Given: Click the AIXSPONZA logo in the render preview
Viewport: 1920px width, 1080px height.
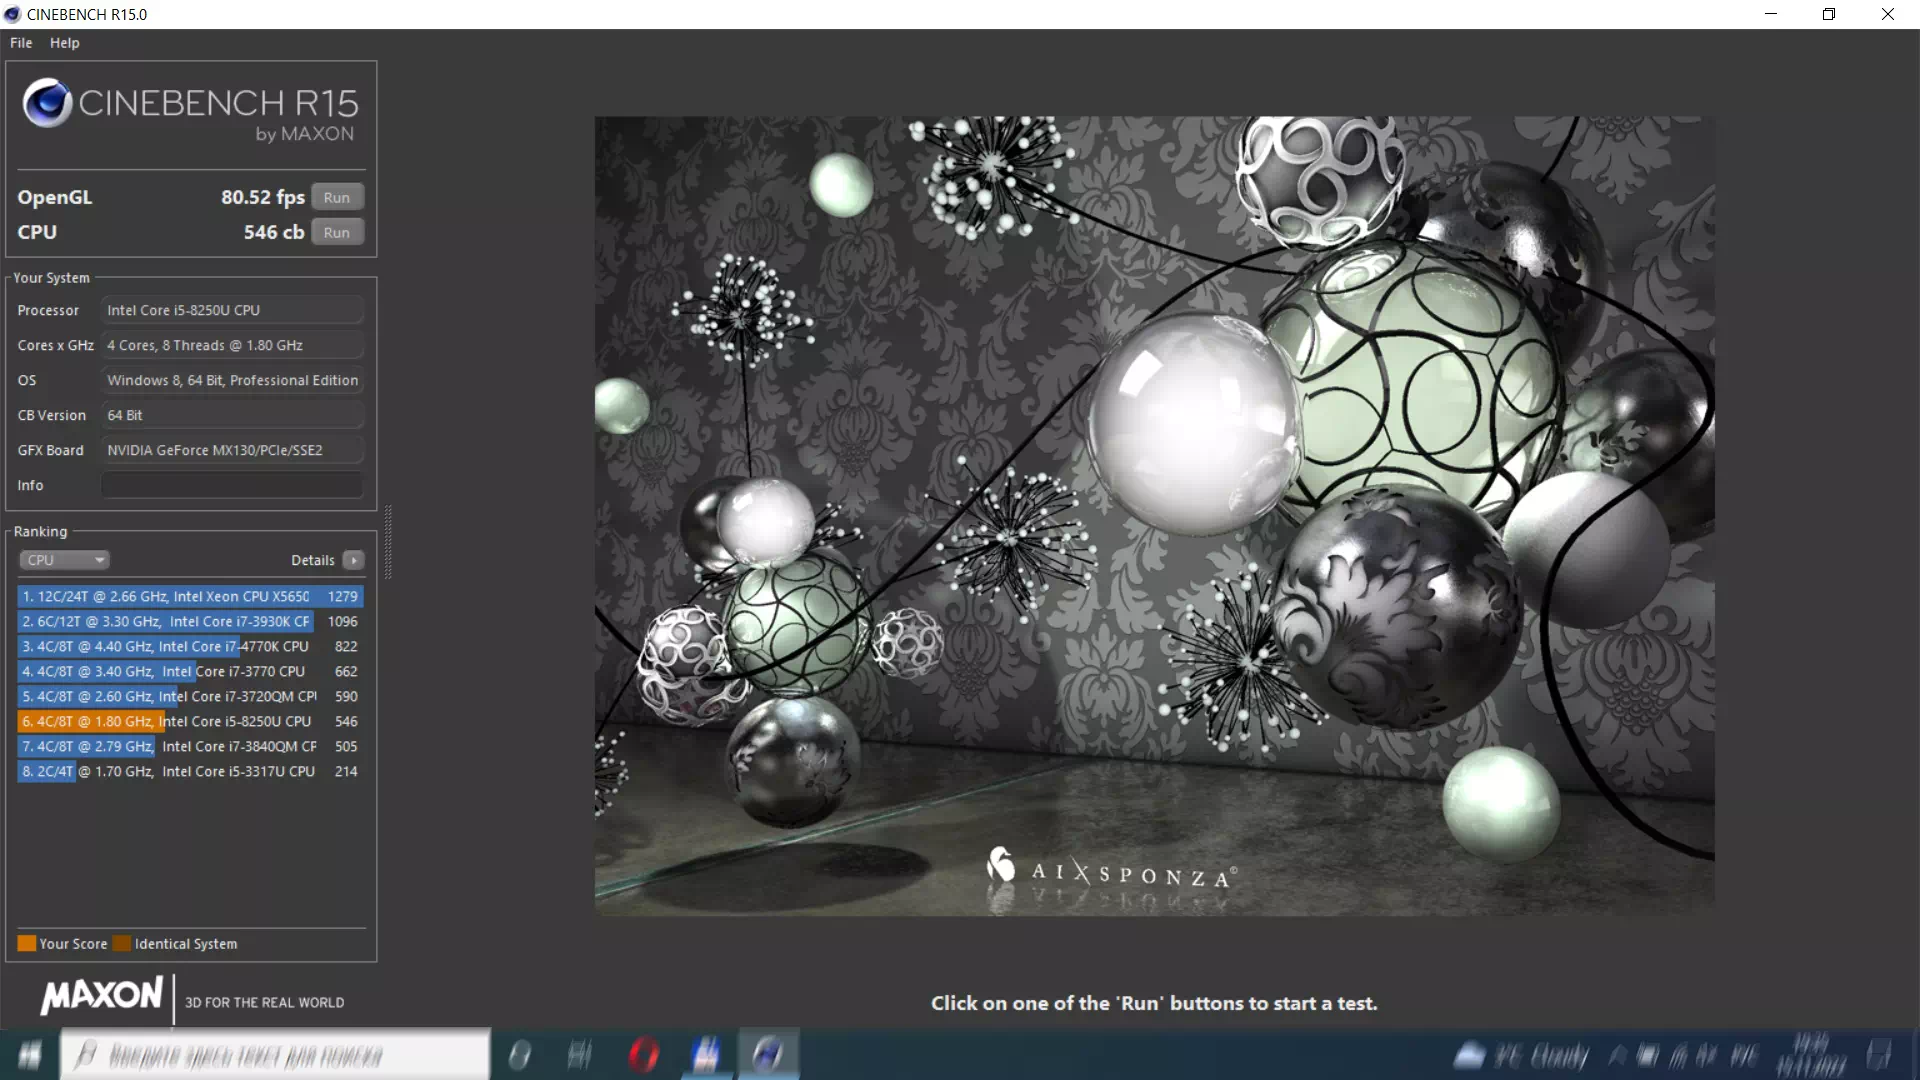Looking at the screenshot, I should point(1108,870).
